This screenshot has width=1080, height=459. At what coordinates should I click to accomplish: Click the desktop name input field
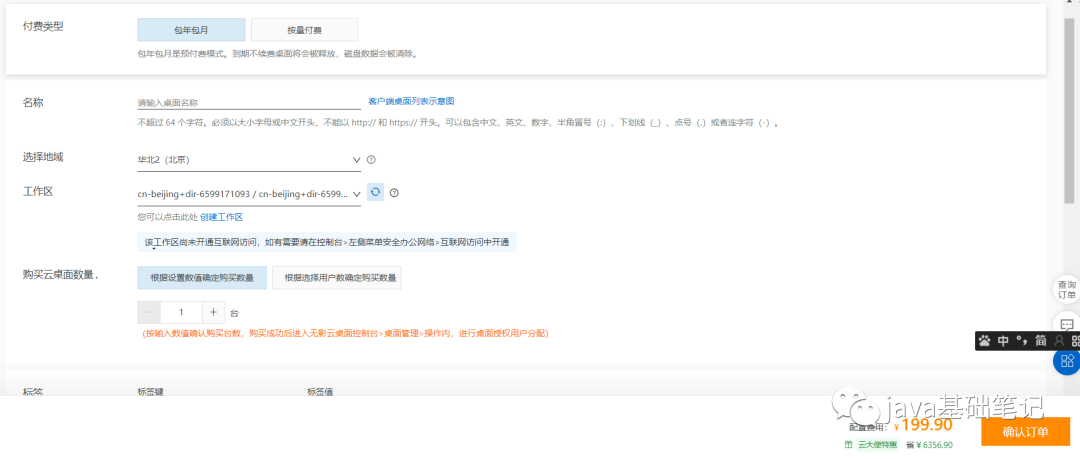point(249,103)
